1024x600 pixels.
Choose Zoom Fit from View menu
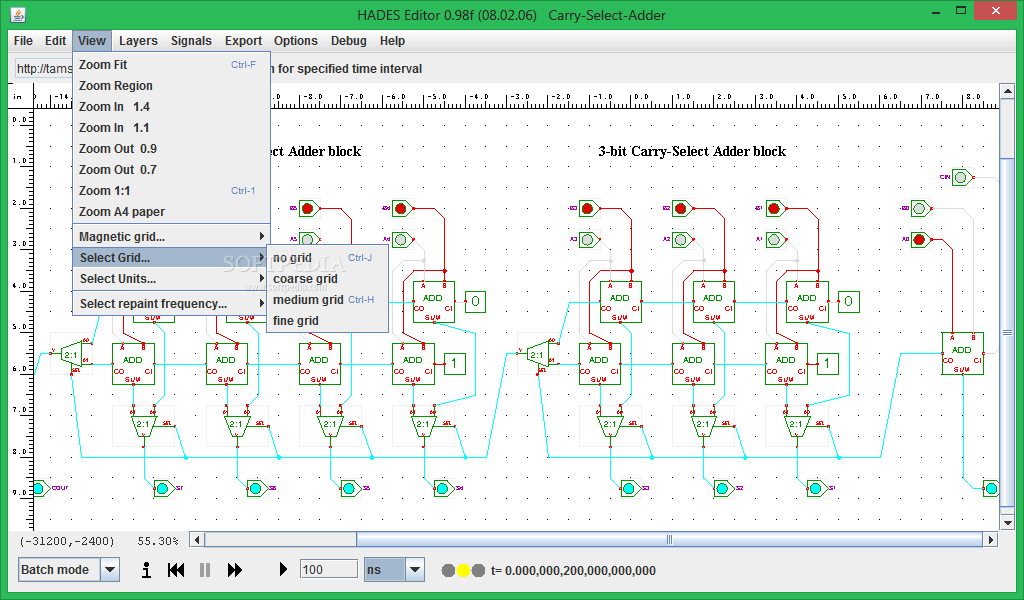[x=171, y=65]
